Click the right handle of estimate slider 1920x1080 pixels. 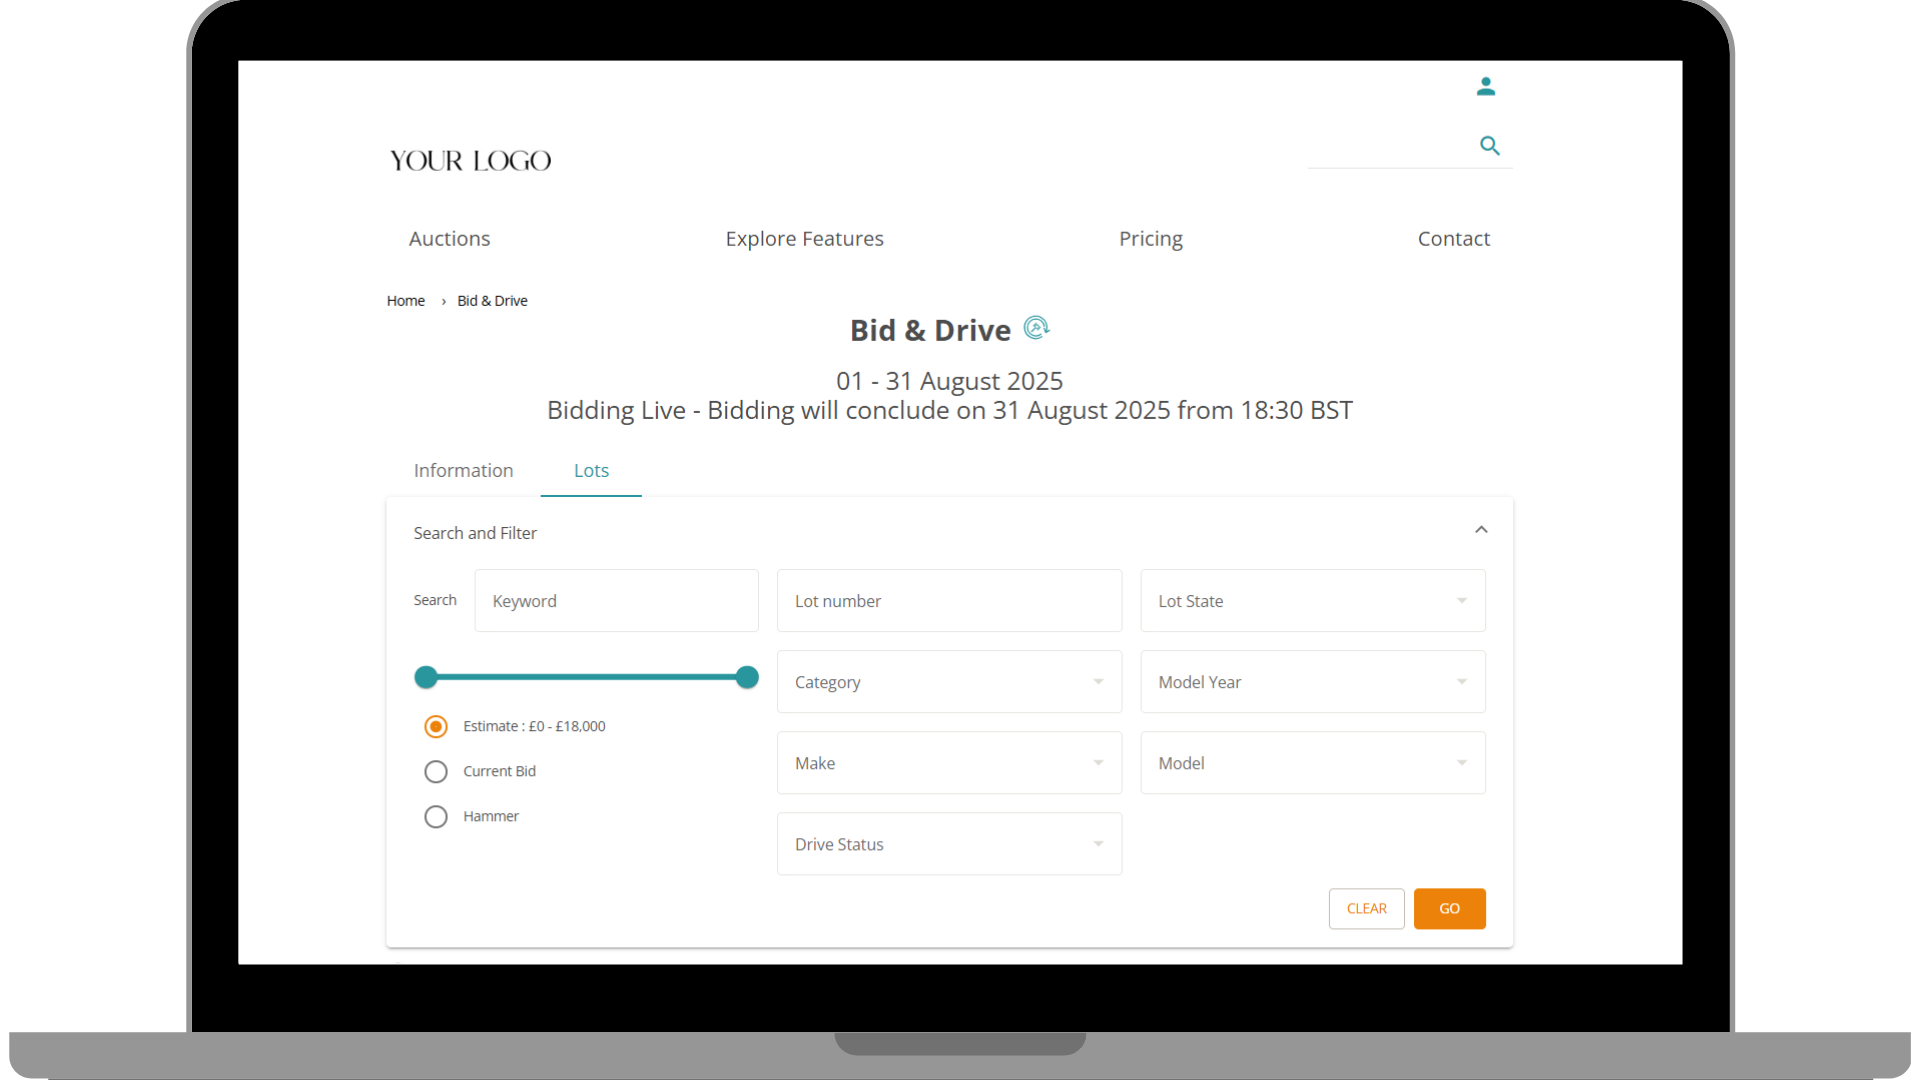tap(747, 678)
